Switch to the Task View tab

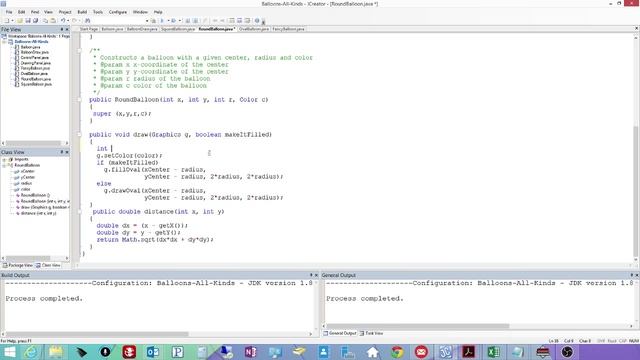point(371,333)
